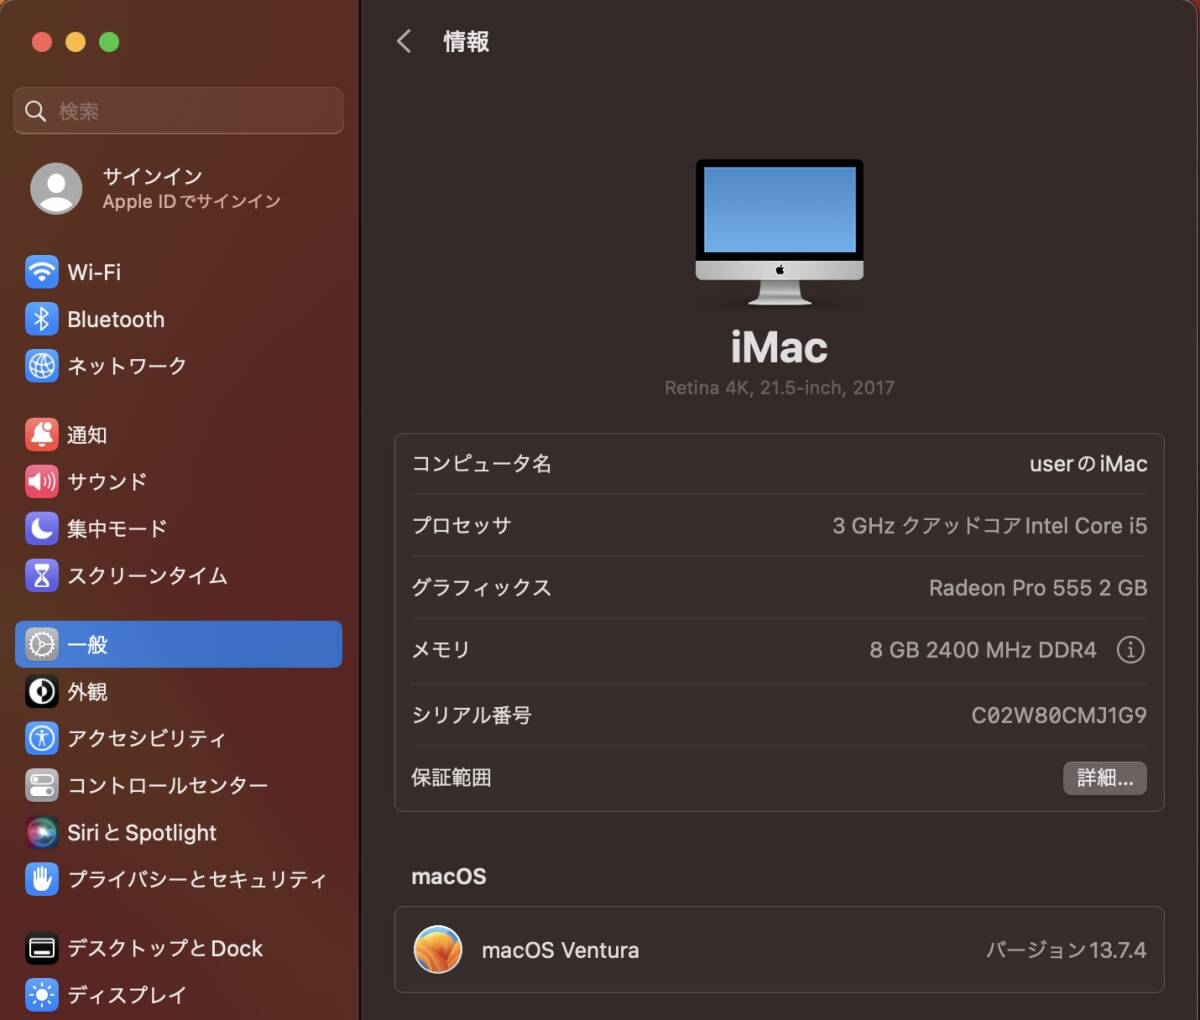The image size is (1200, 1020).
Task: Click the グラフィックス label
Action: point(482,588)
